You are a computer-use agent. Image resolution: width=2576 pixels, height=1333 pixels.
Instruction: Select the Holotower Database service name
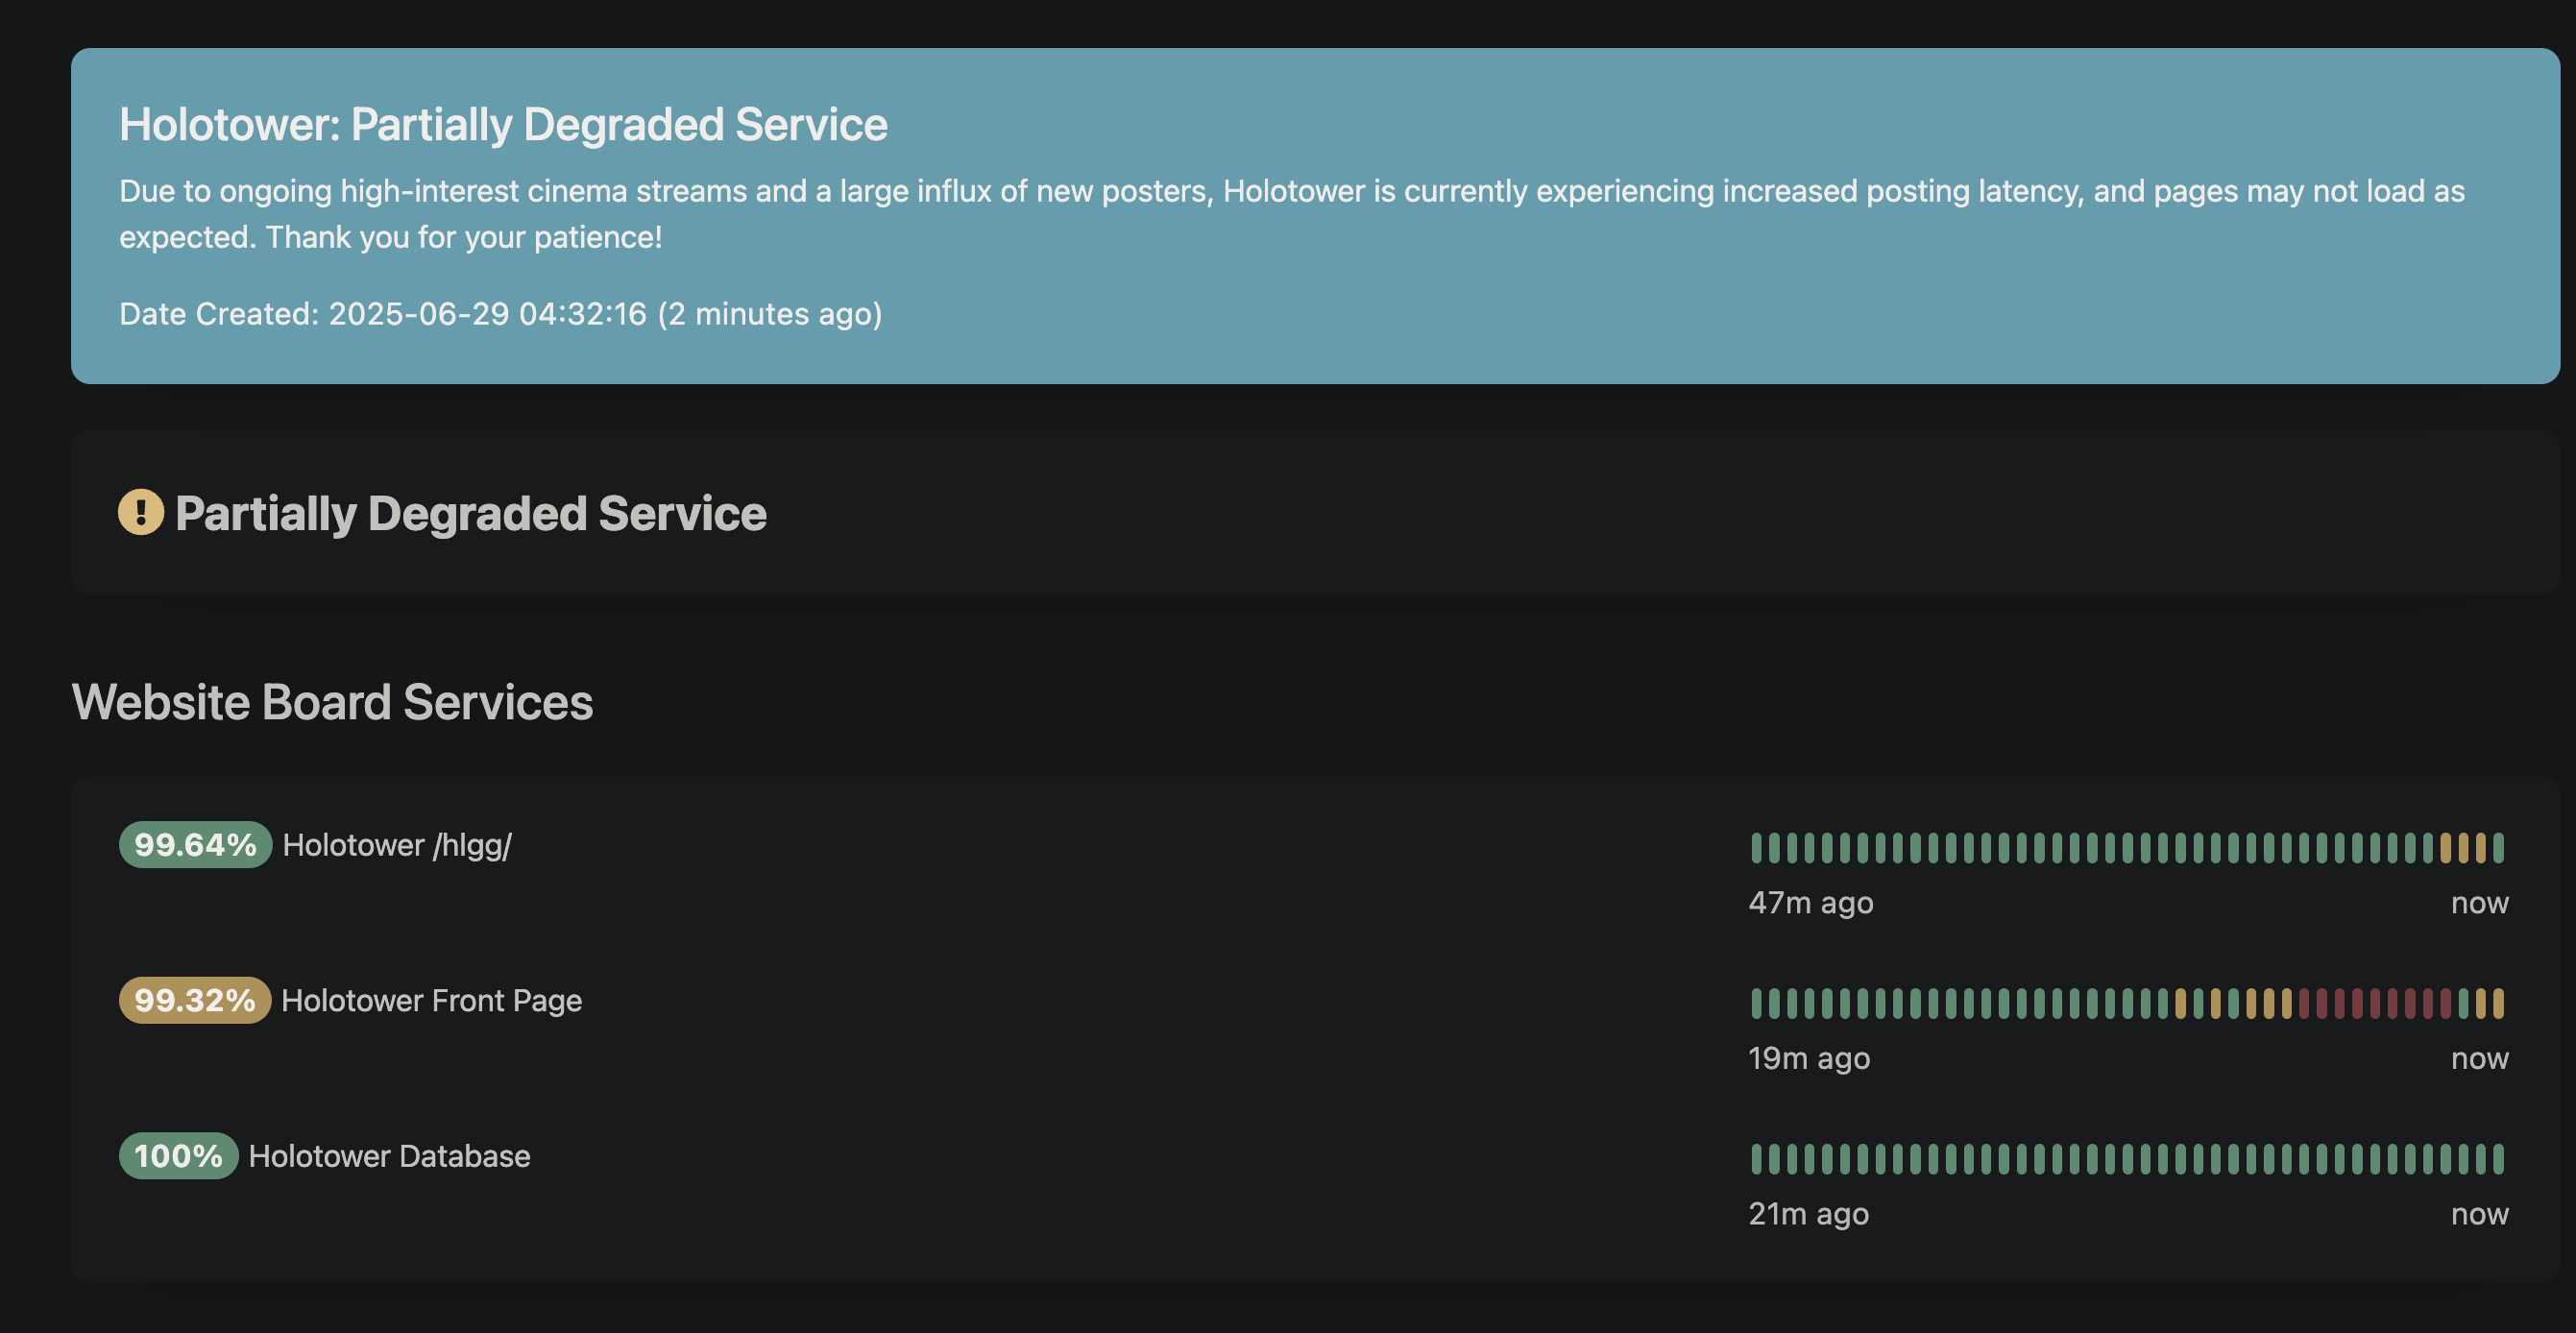pyautogui.click(x=389, y=1157)
